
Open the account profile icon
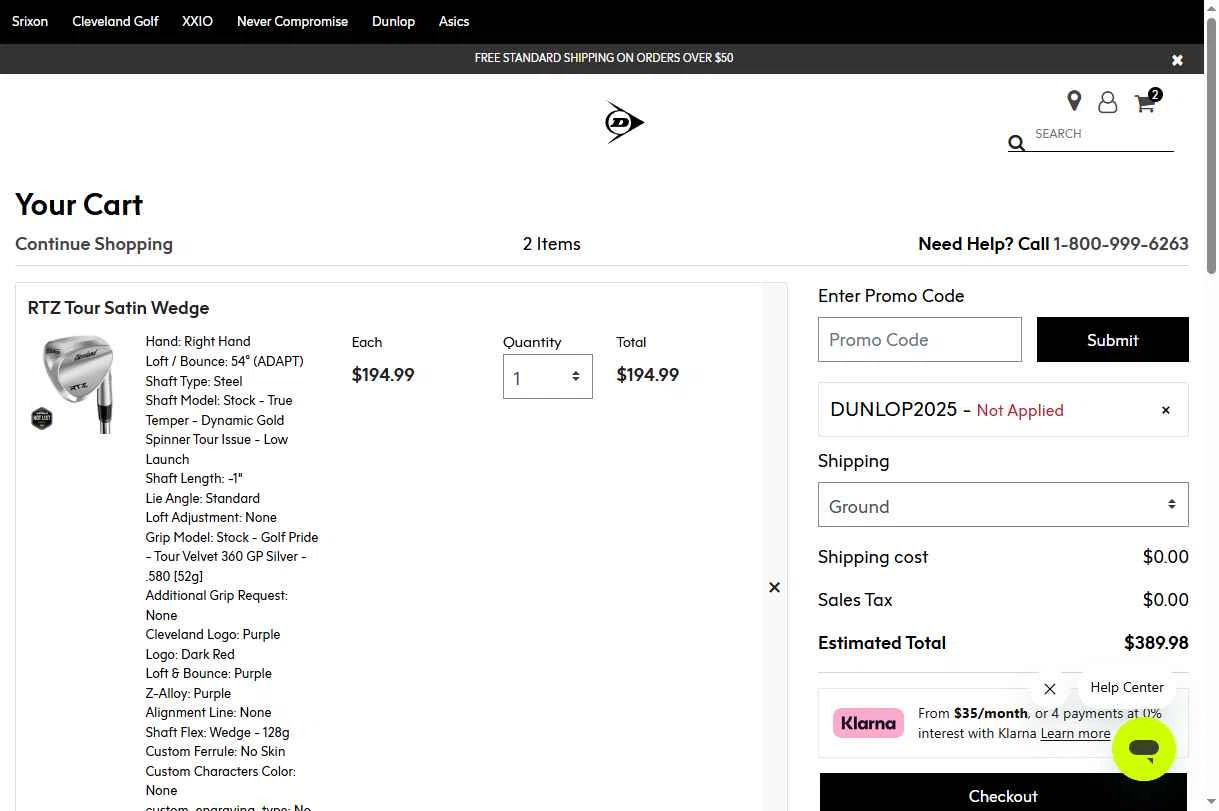(x=1107, y=102)
